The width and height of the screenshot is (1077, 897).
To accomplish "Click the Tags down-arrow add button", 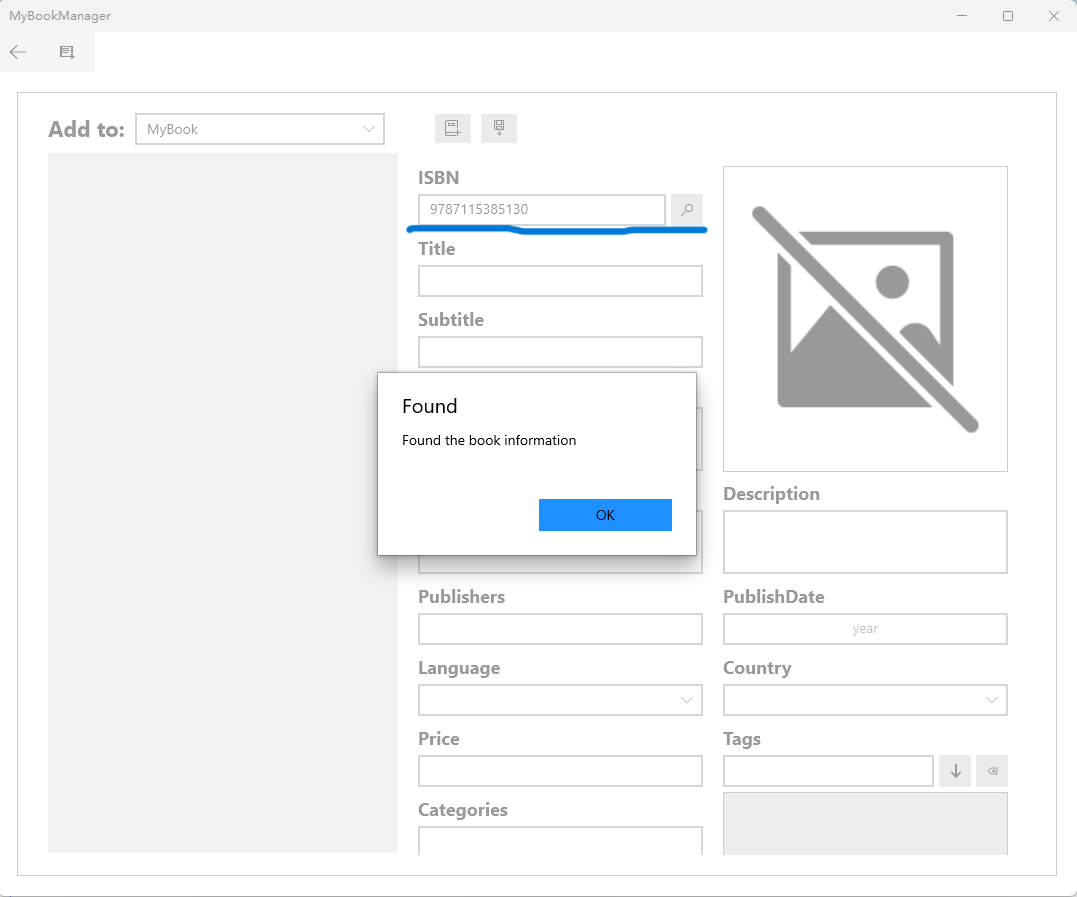I will 955,771.
